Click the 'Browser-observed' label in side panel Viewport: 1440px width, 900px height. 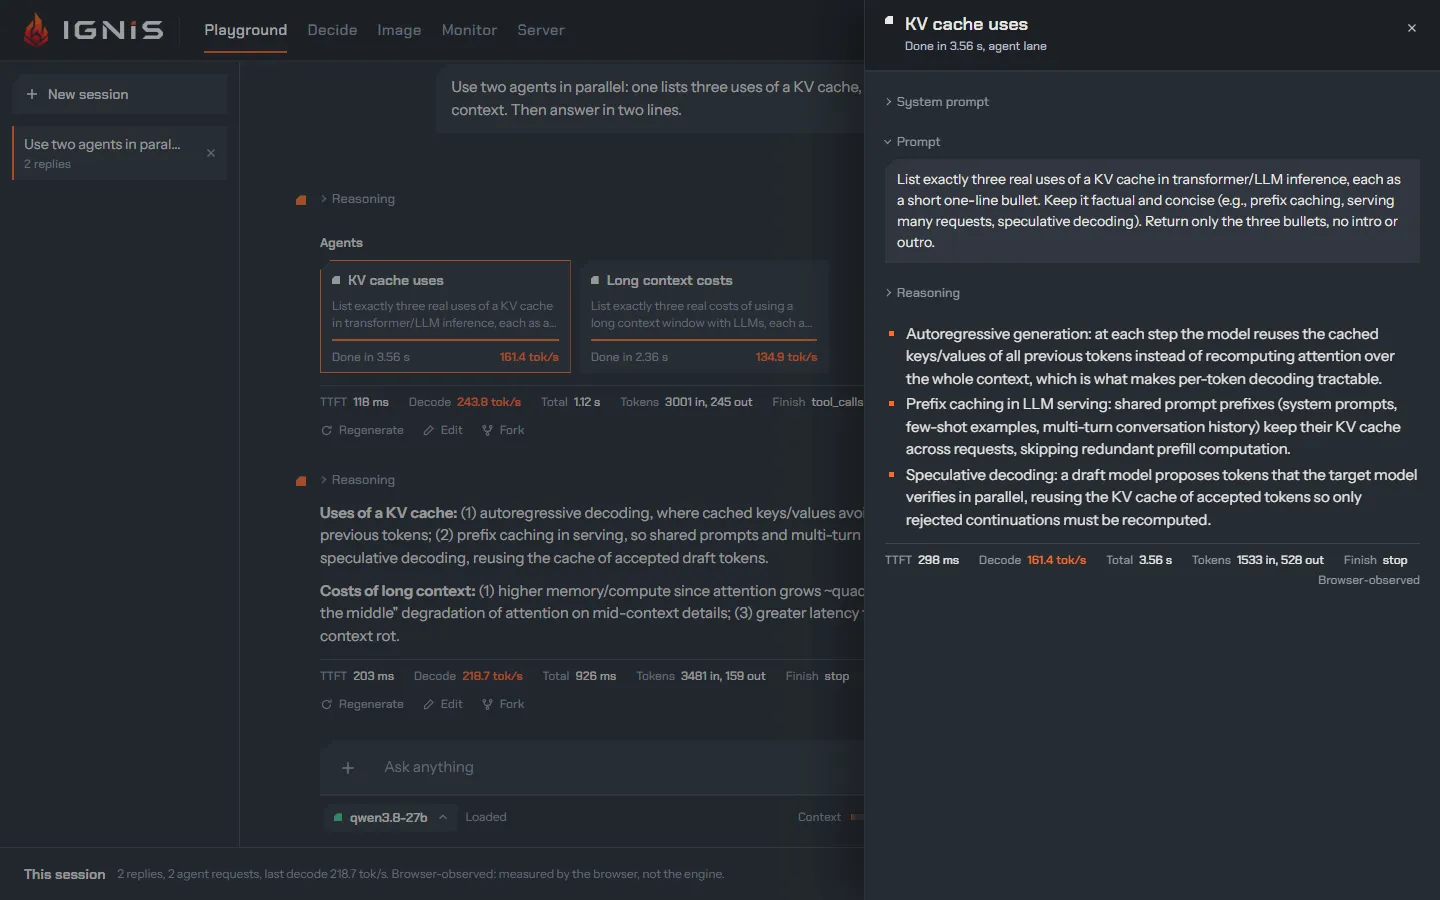[x=1369, y=580]
